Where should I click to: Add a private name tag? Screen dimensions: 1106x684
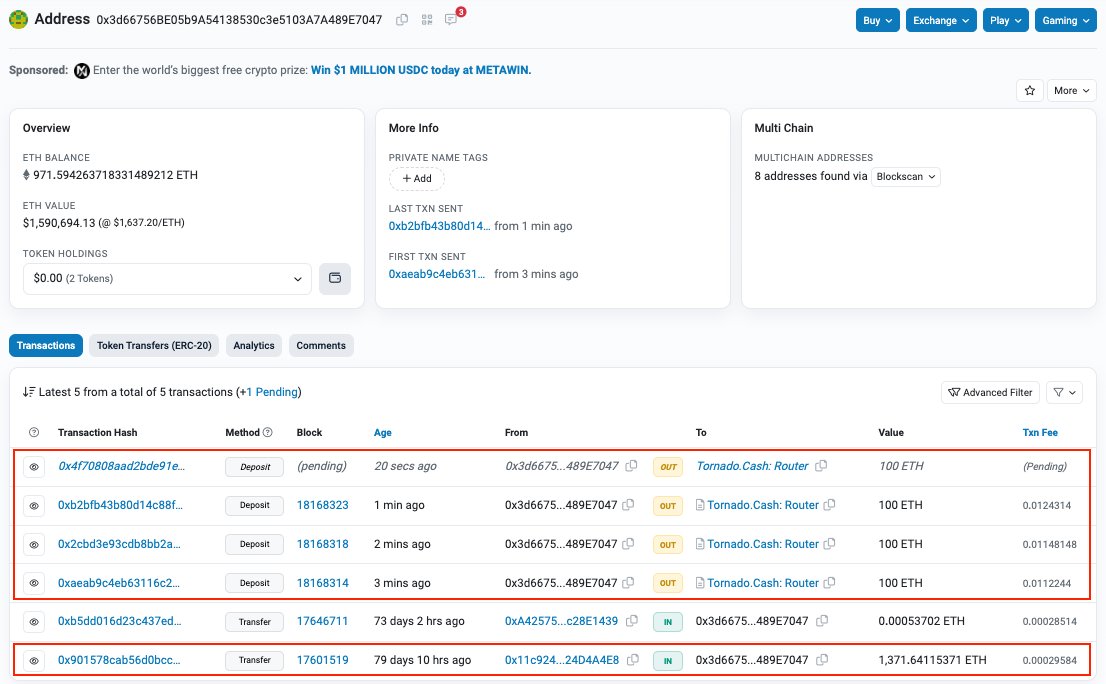(x=417, y=178)
